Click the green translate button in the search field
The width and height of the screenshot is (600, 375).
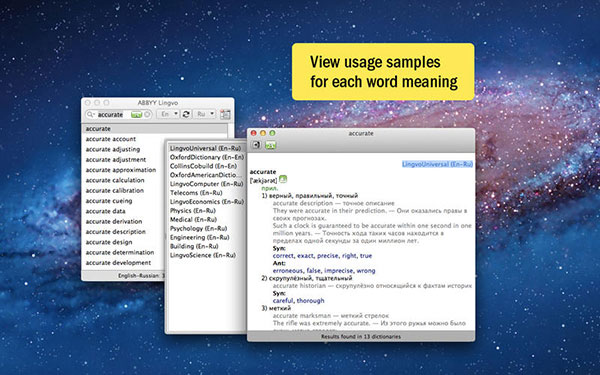[136, 114]
